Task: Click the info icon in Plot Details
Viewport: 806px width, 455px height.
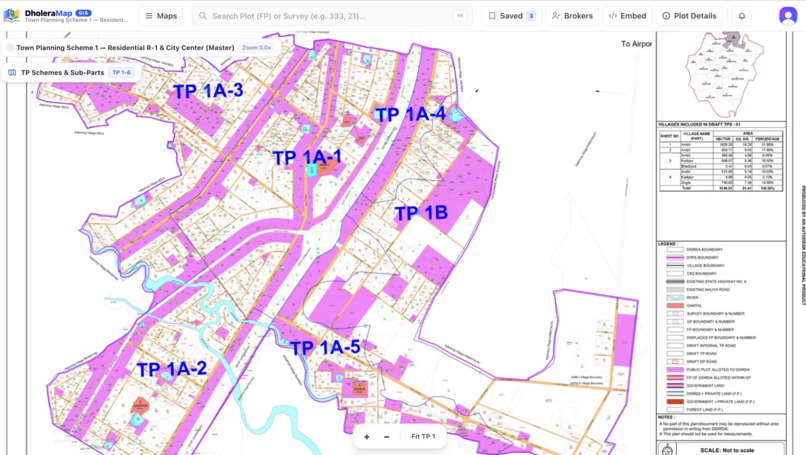Action: tap(666, 16)
